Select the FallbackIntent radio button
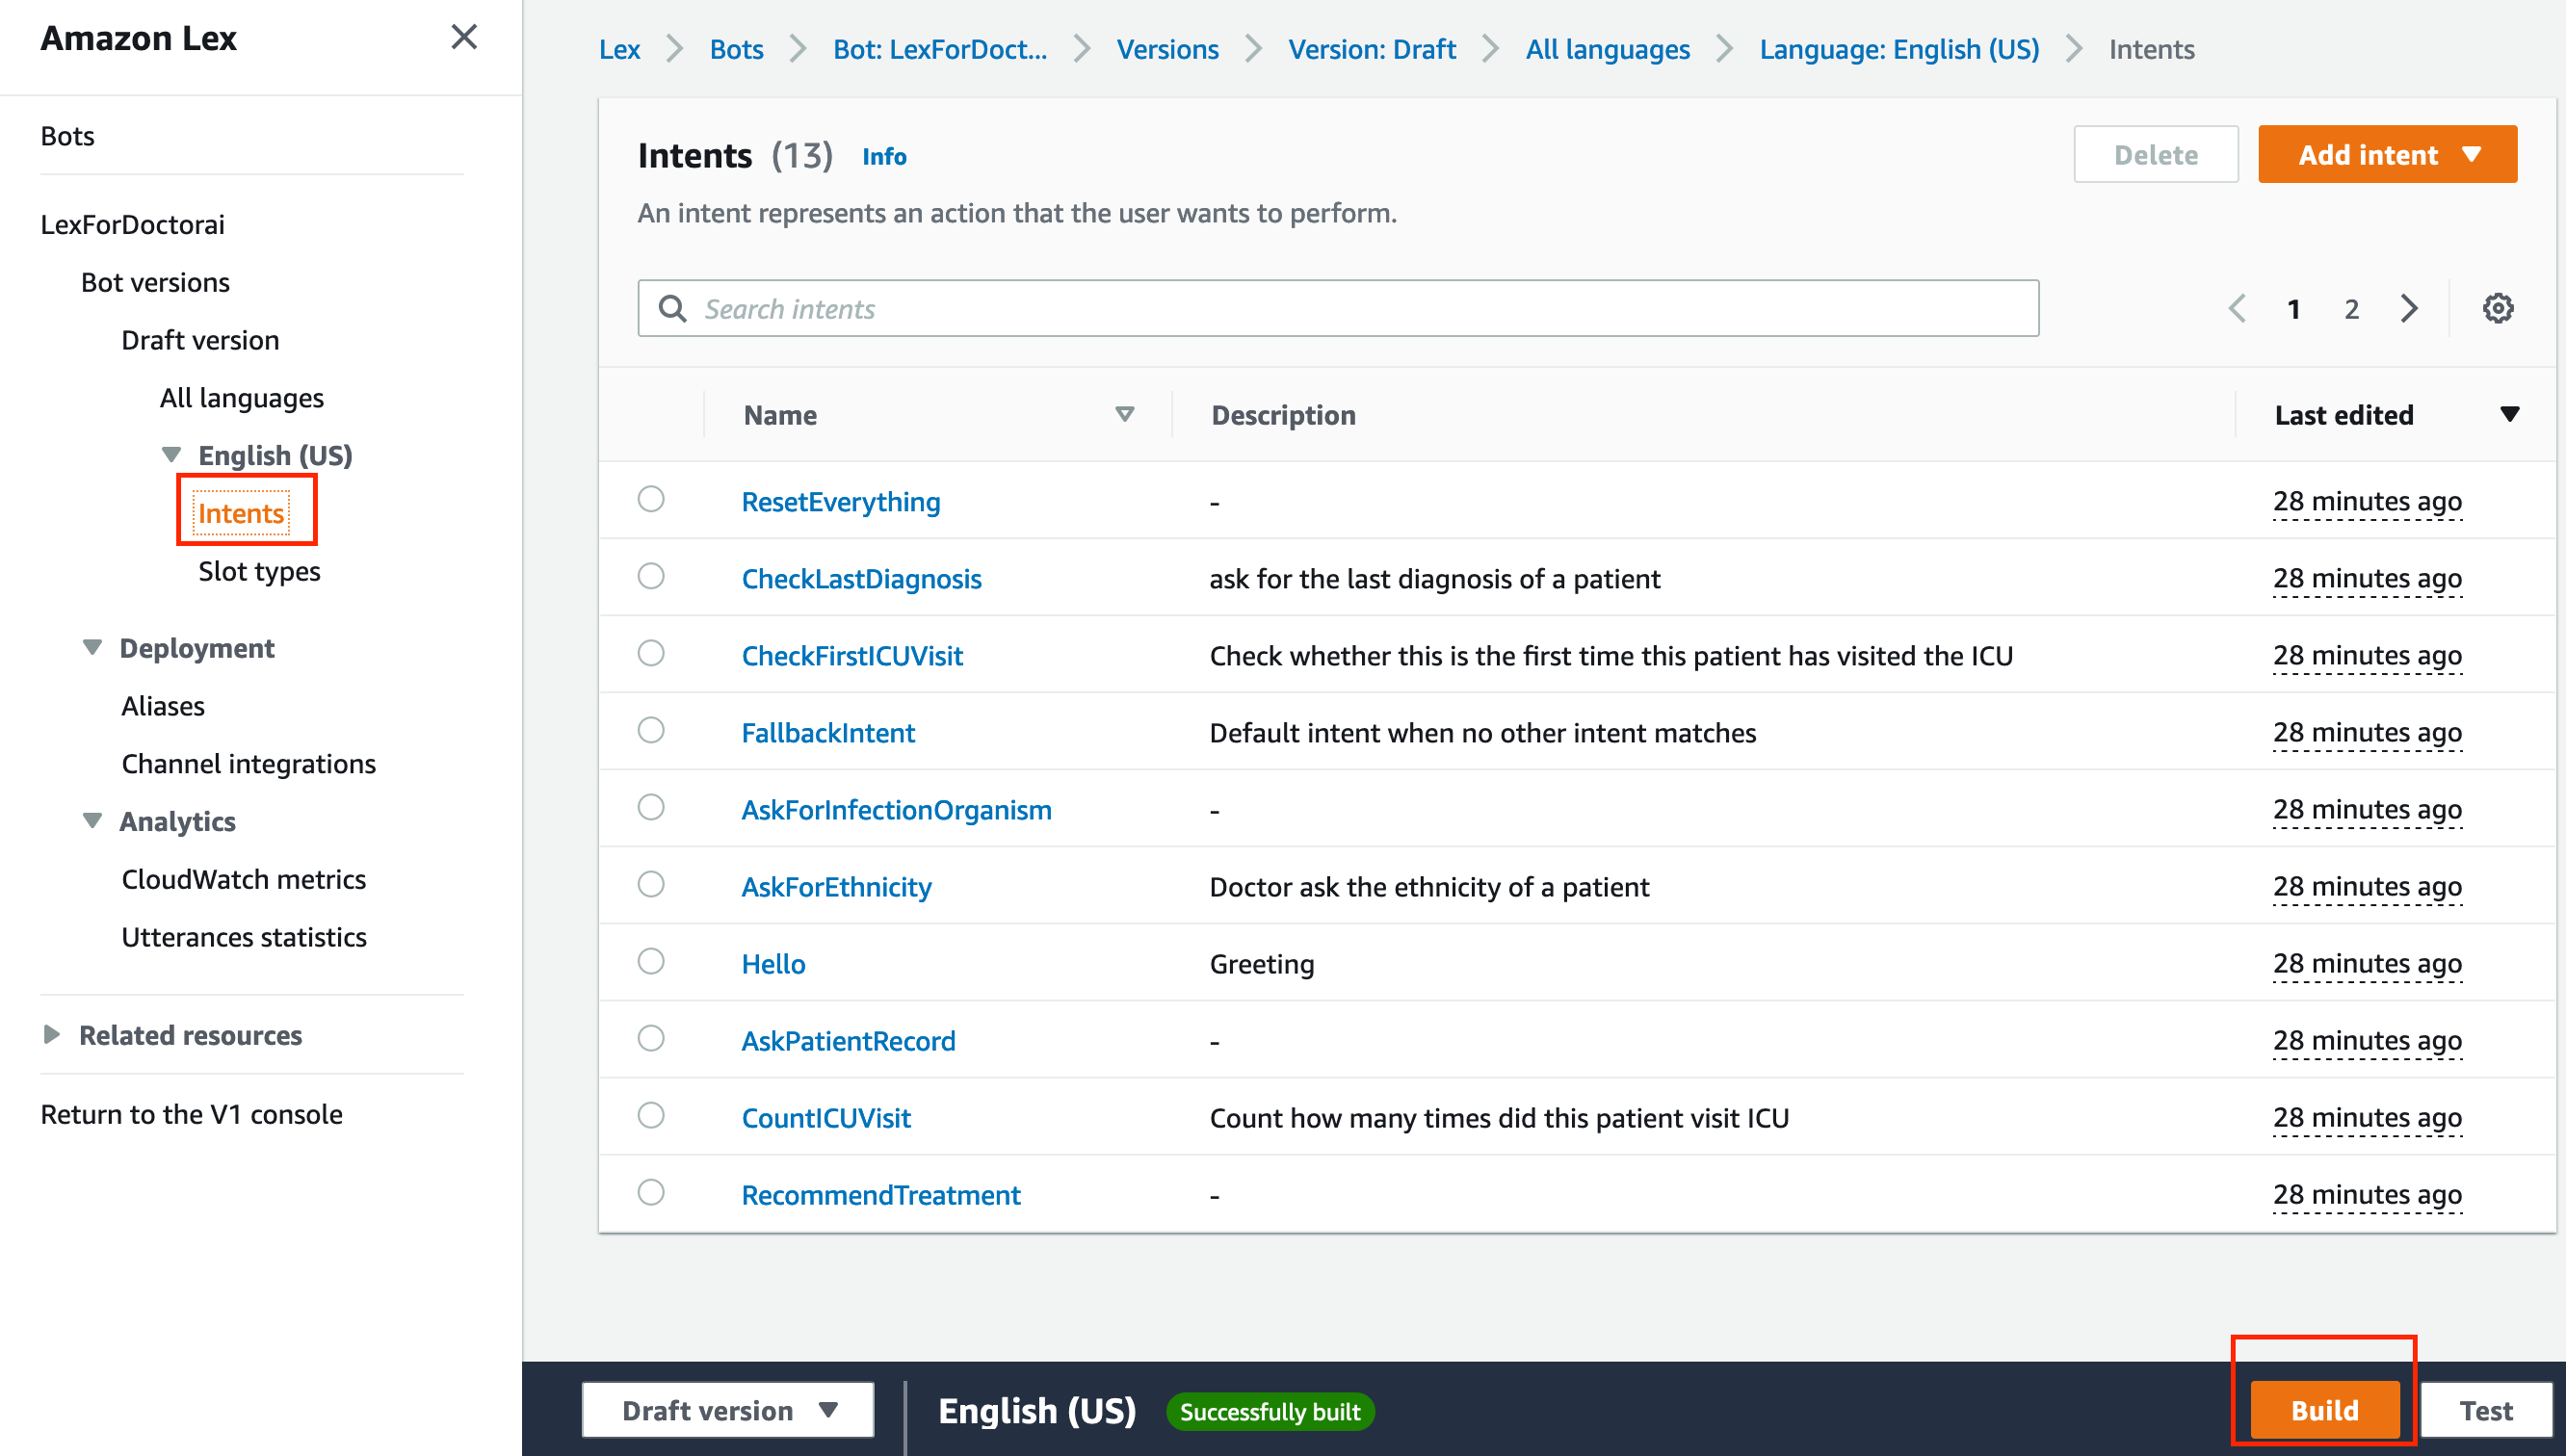This screenshot has height=1456, width=2566. pos(651,730)
